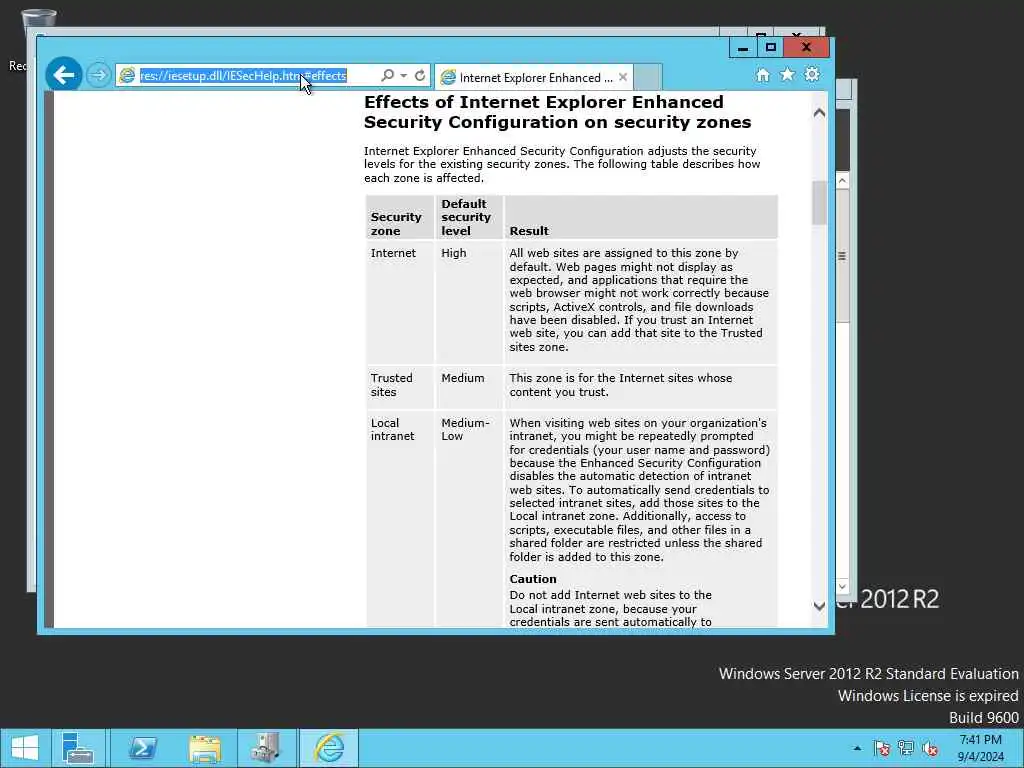
Task: Open File Explorer from the taskbar
Action: [x=205, y=748]
